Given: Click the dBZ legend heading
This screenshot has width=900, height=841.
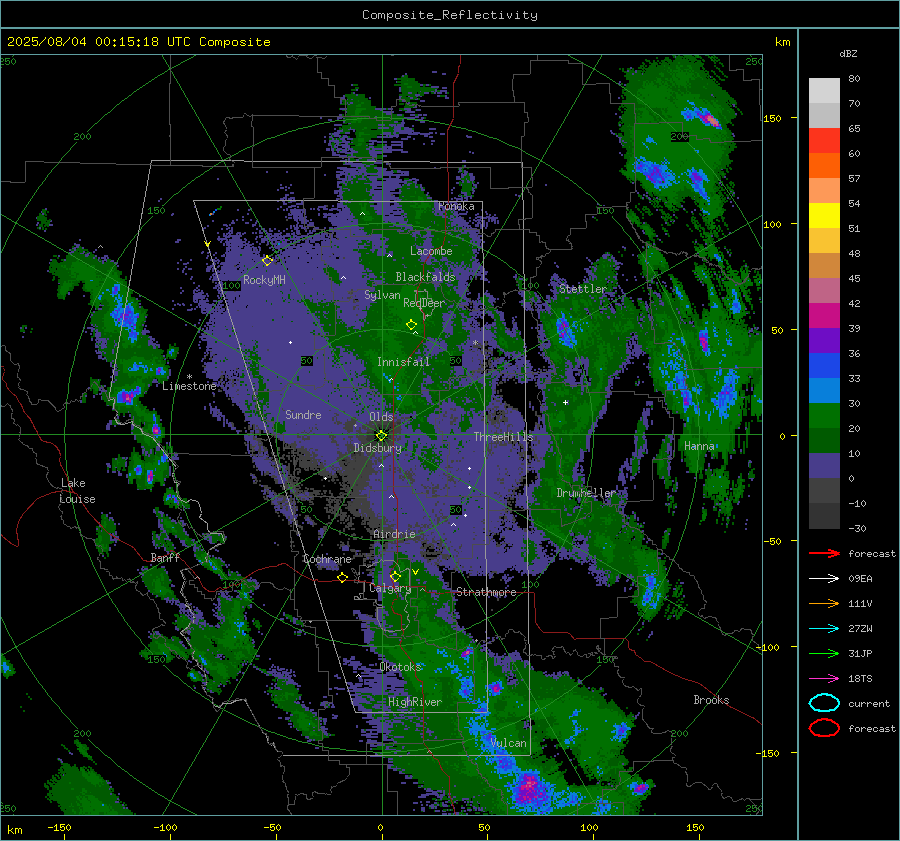Looking at the screenshot, I should pos(848,53).
